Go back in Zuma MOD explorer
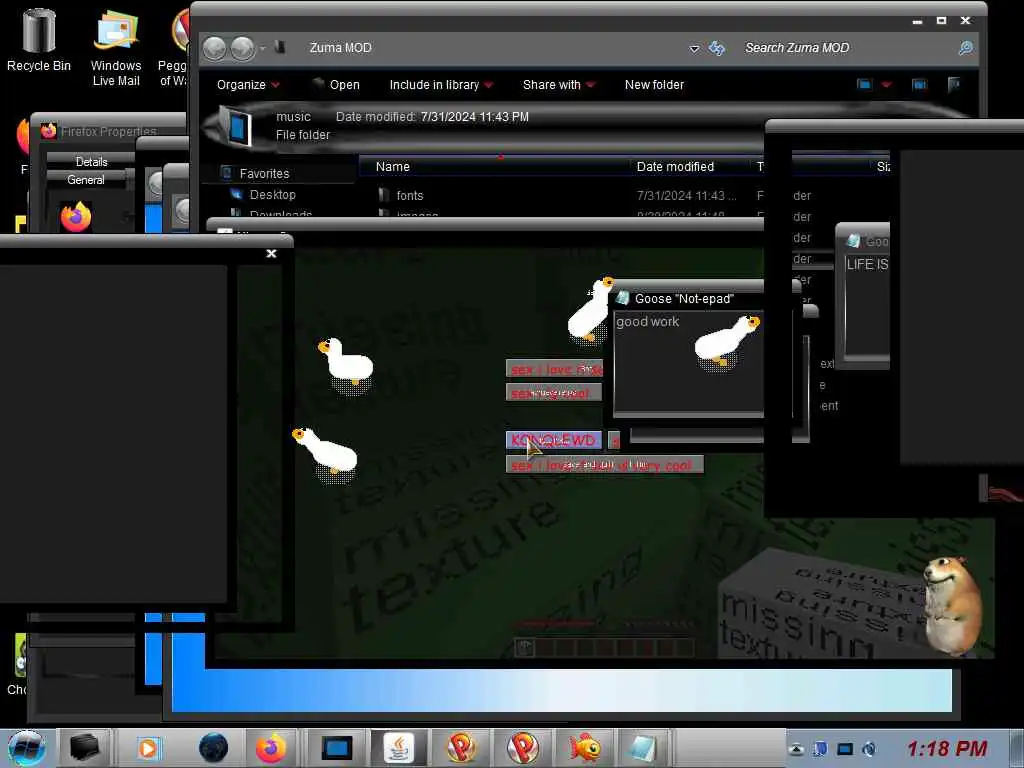This screenshot has height=768, width=1024. click(214, 48)
